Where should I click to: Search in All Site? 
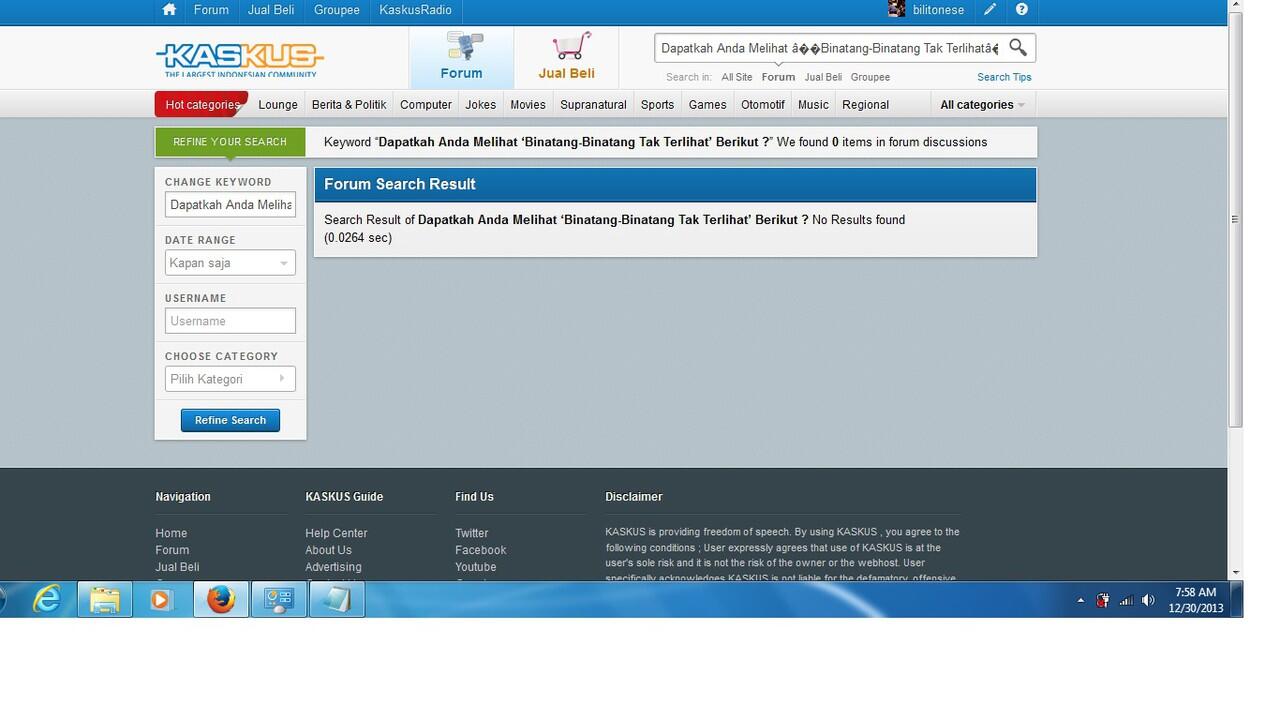click(737, 77)
